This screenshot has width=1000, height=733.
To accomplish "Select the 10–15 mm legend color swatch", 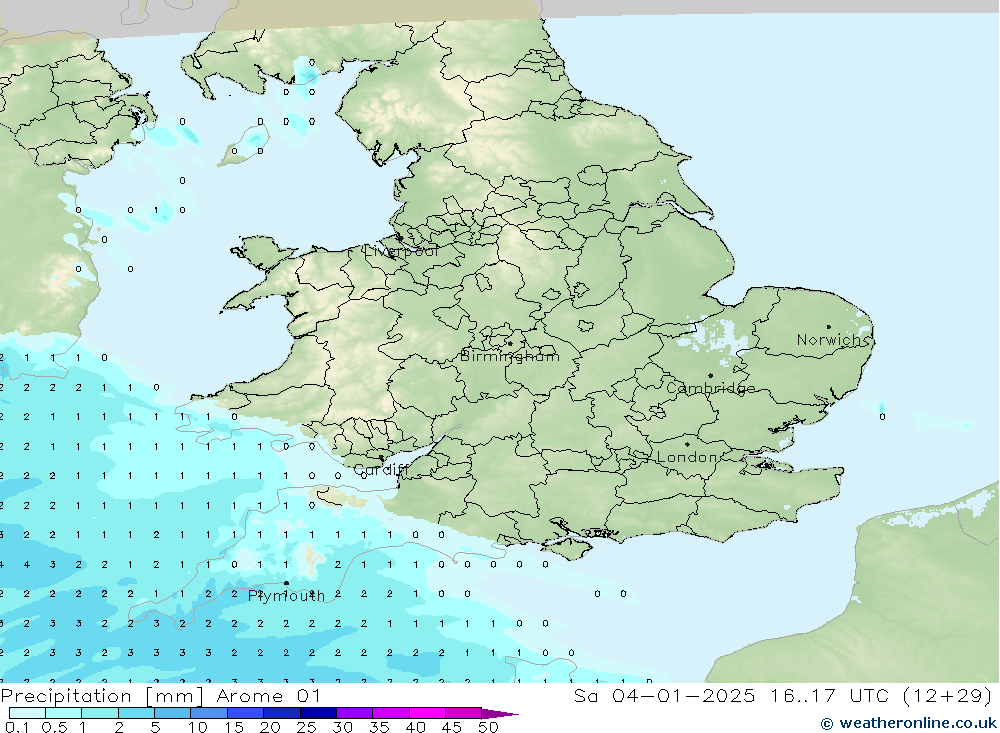I will [x=209, y=713].
